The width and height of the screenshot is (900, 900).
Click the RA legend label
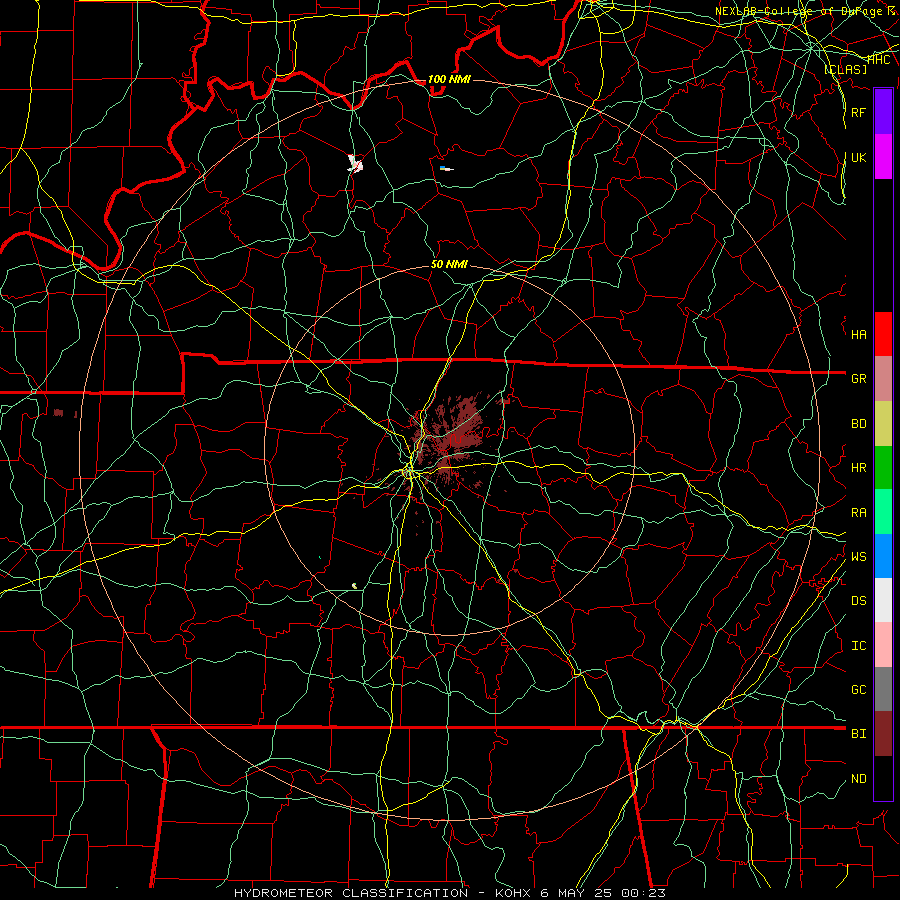[x=858, y=513]
